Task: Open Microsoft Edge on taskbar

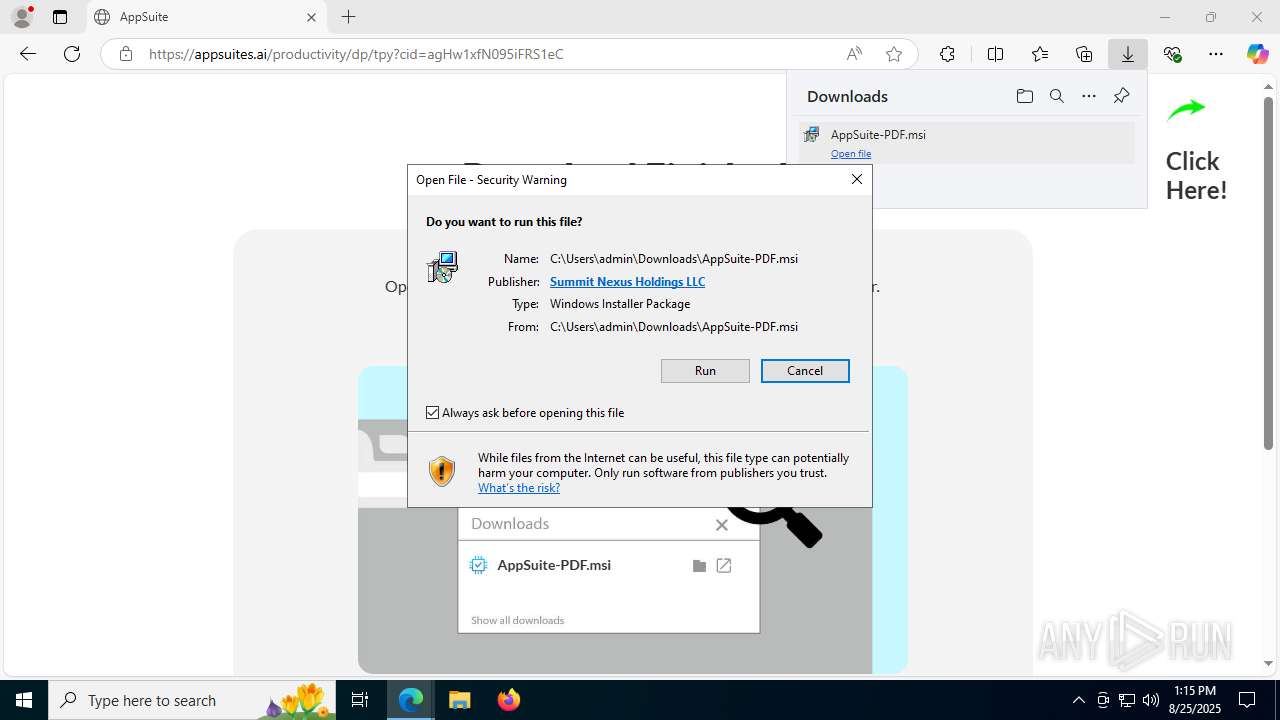Action: tap(411, 700)
